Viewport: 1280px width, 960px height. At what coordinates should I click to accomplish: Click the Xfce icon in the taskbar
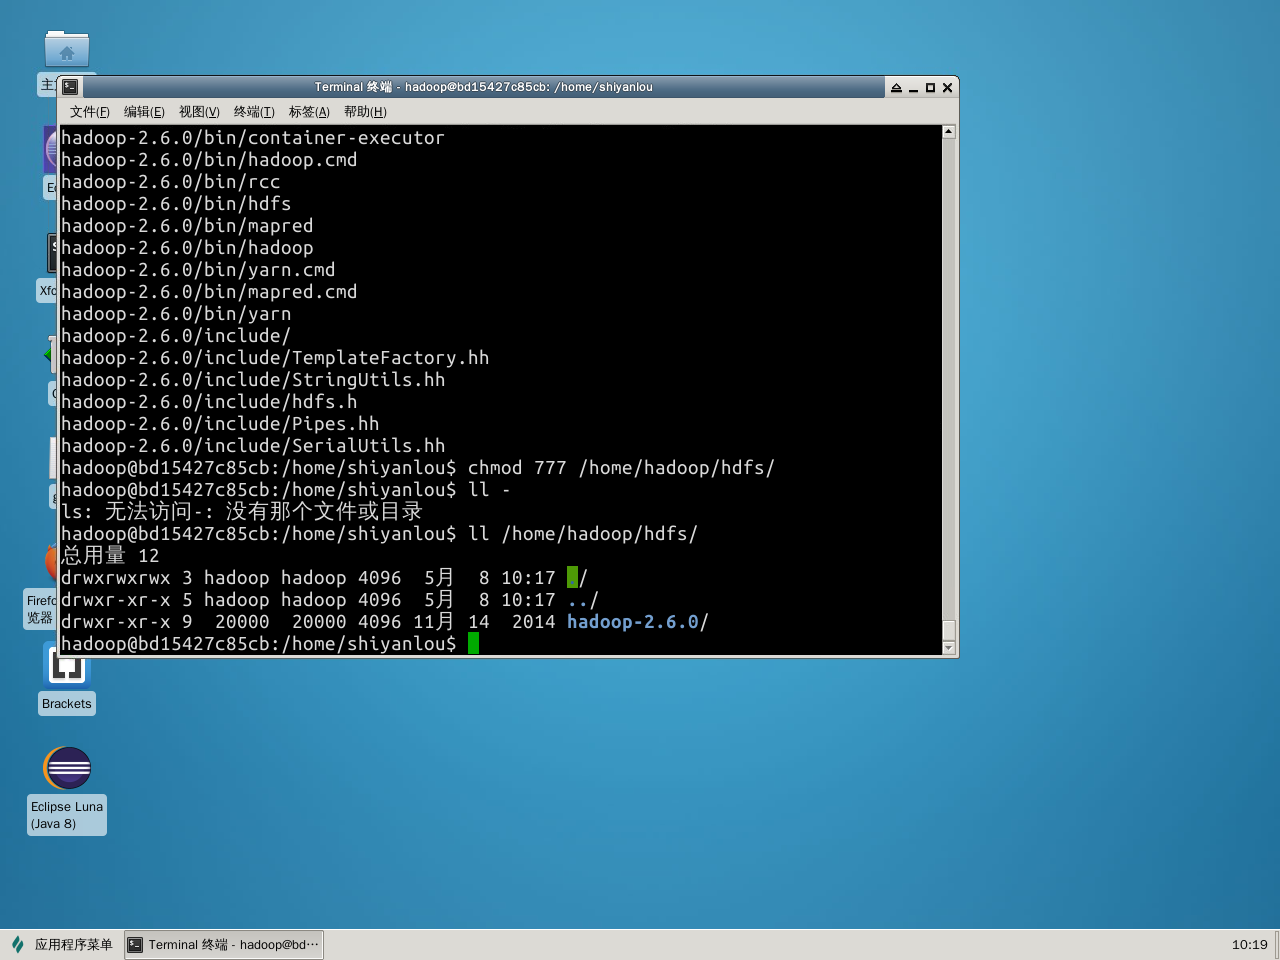[17, 944]
